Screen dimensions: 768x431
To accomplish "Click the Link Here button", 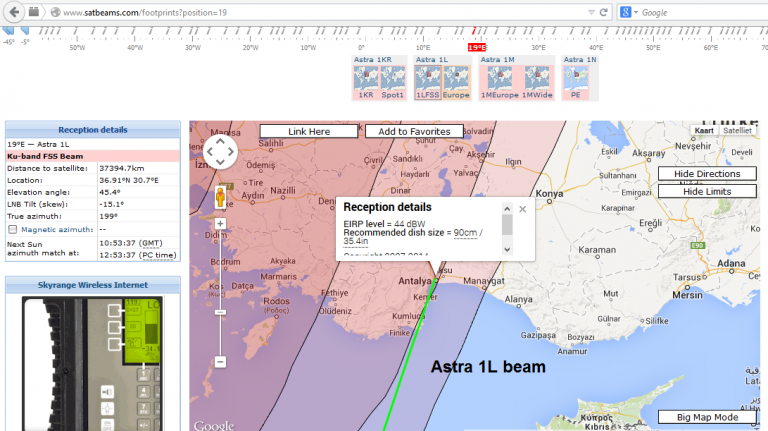I will [309, 131].
